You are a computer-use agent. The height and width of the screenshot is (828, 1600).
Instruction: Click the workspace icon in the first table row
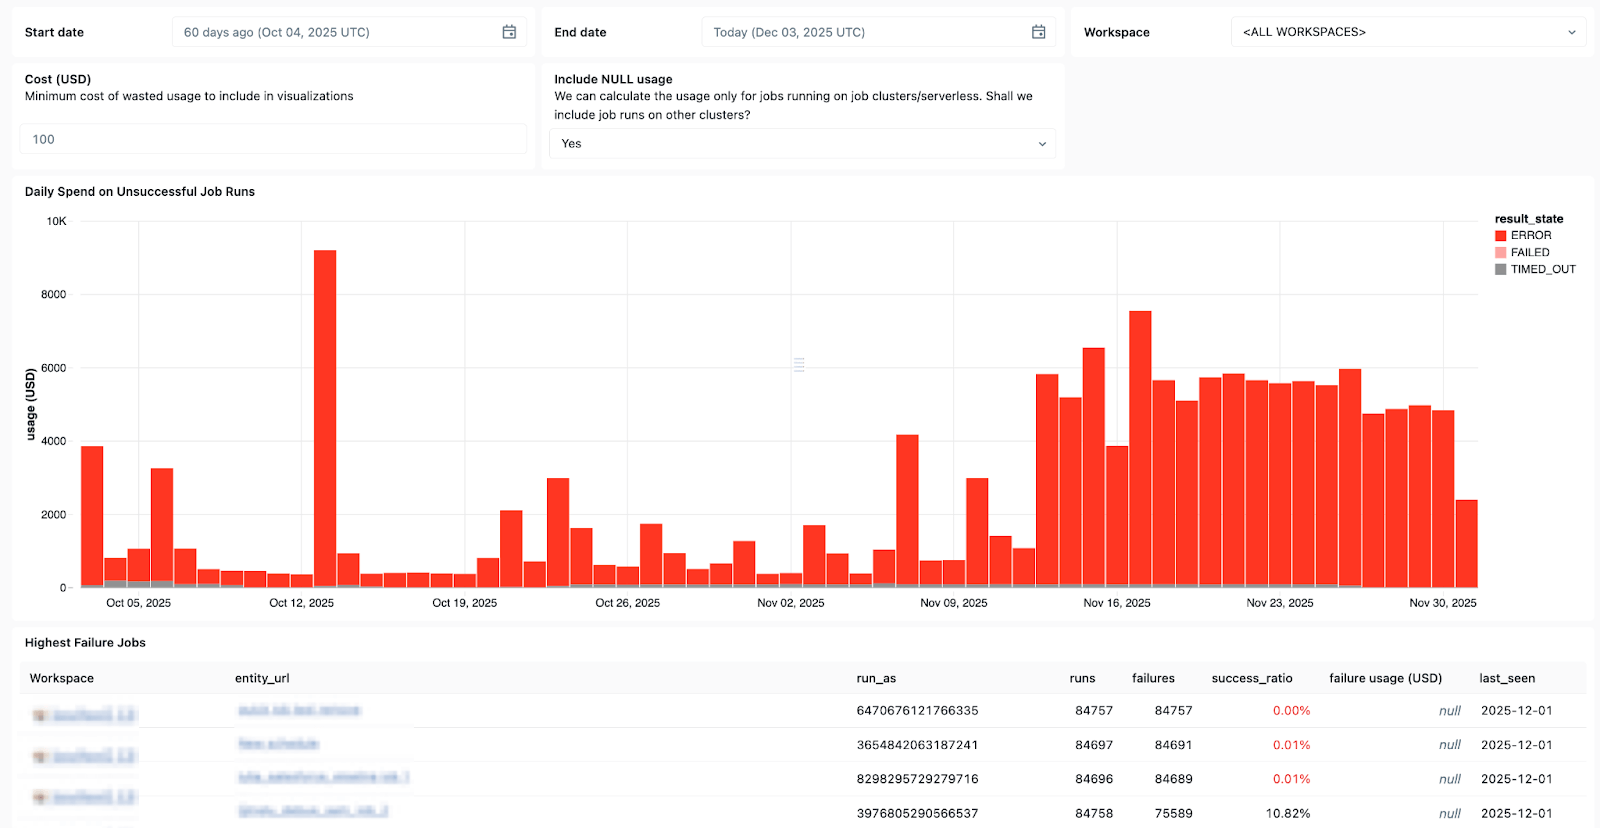(41, 715)
